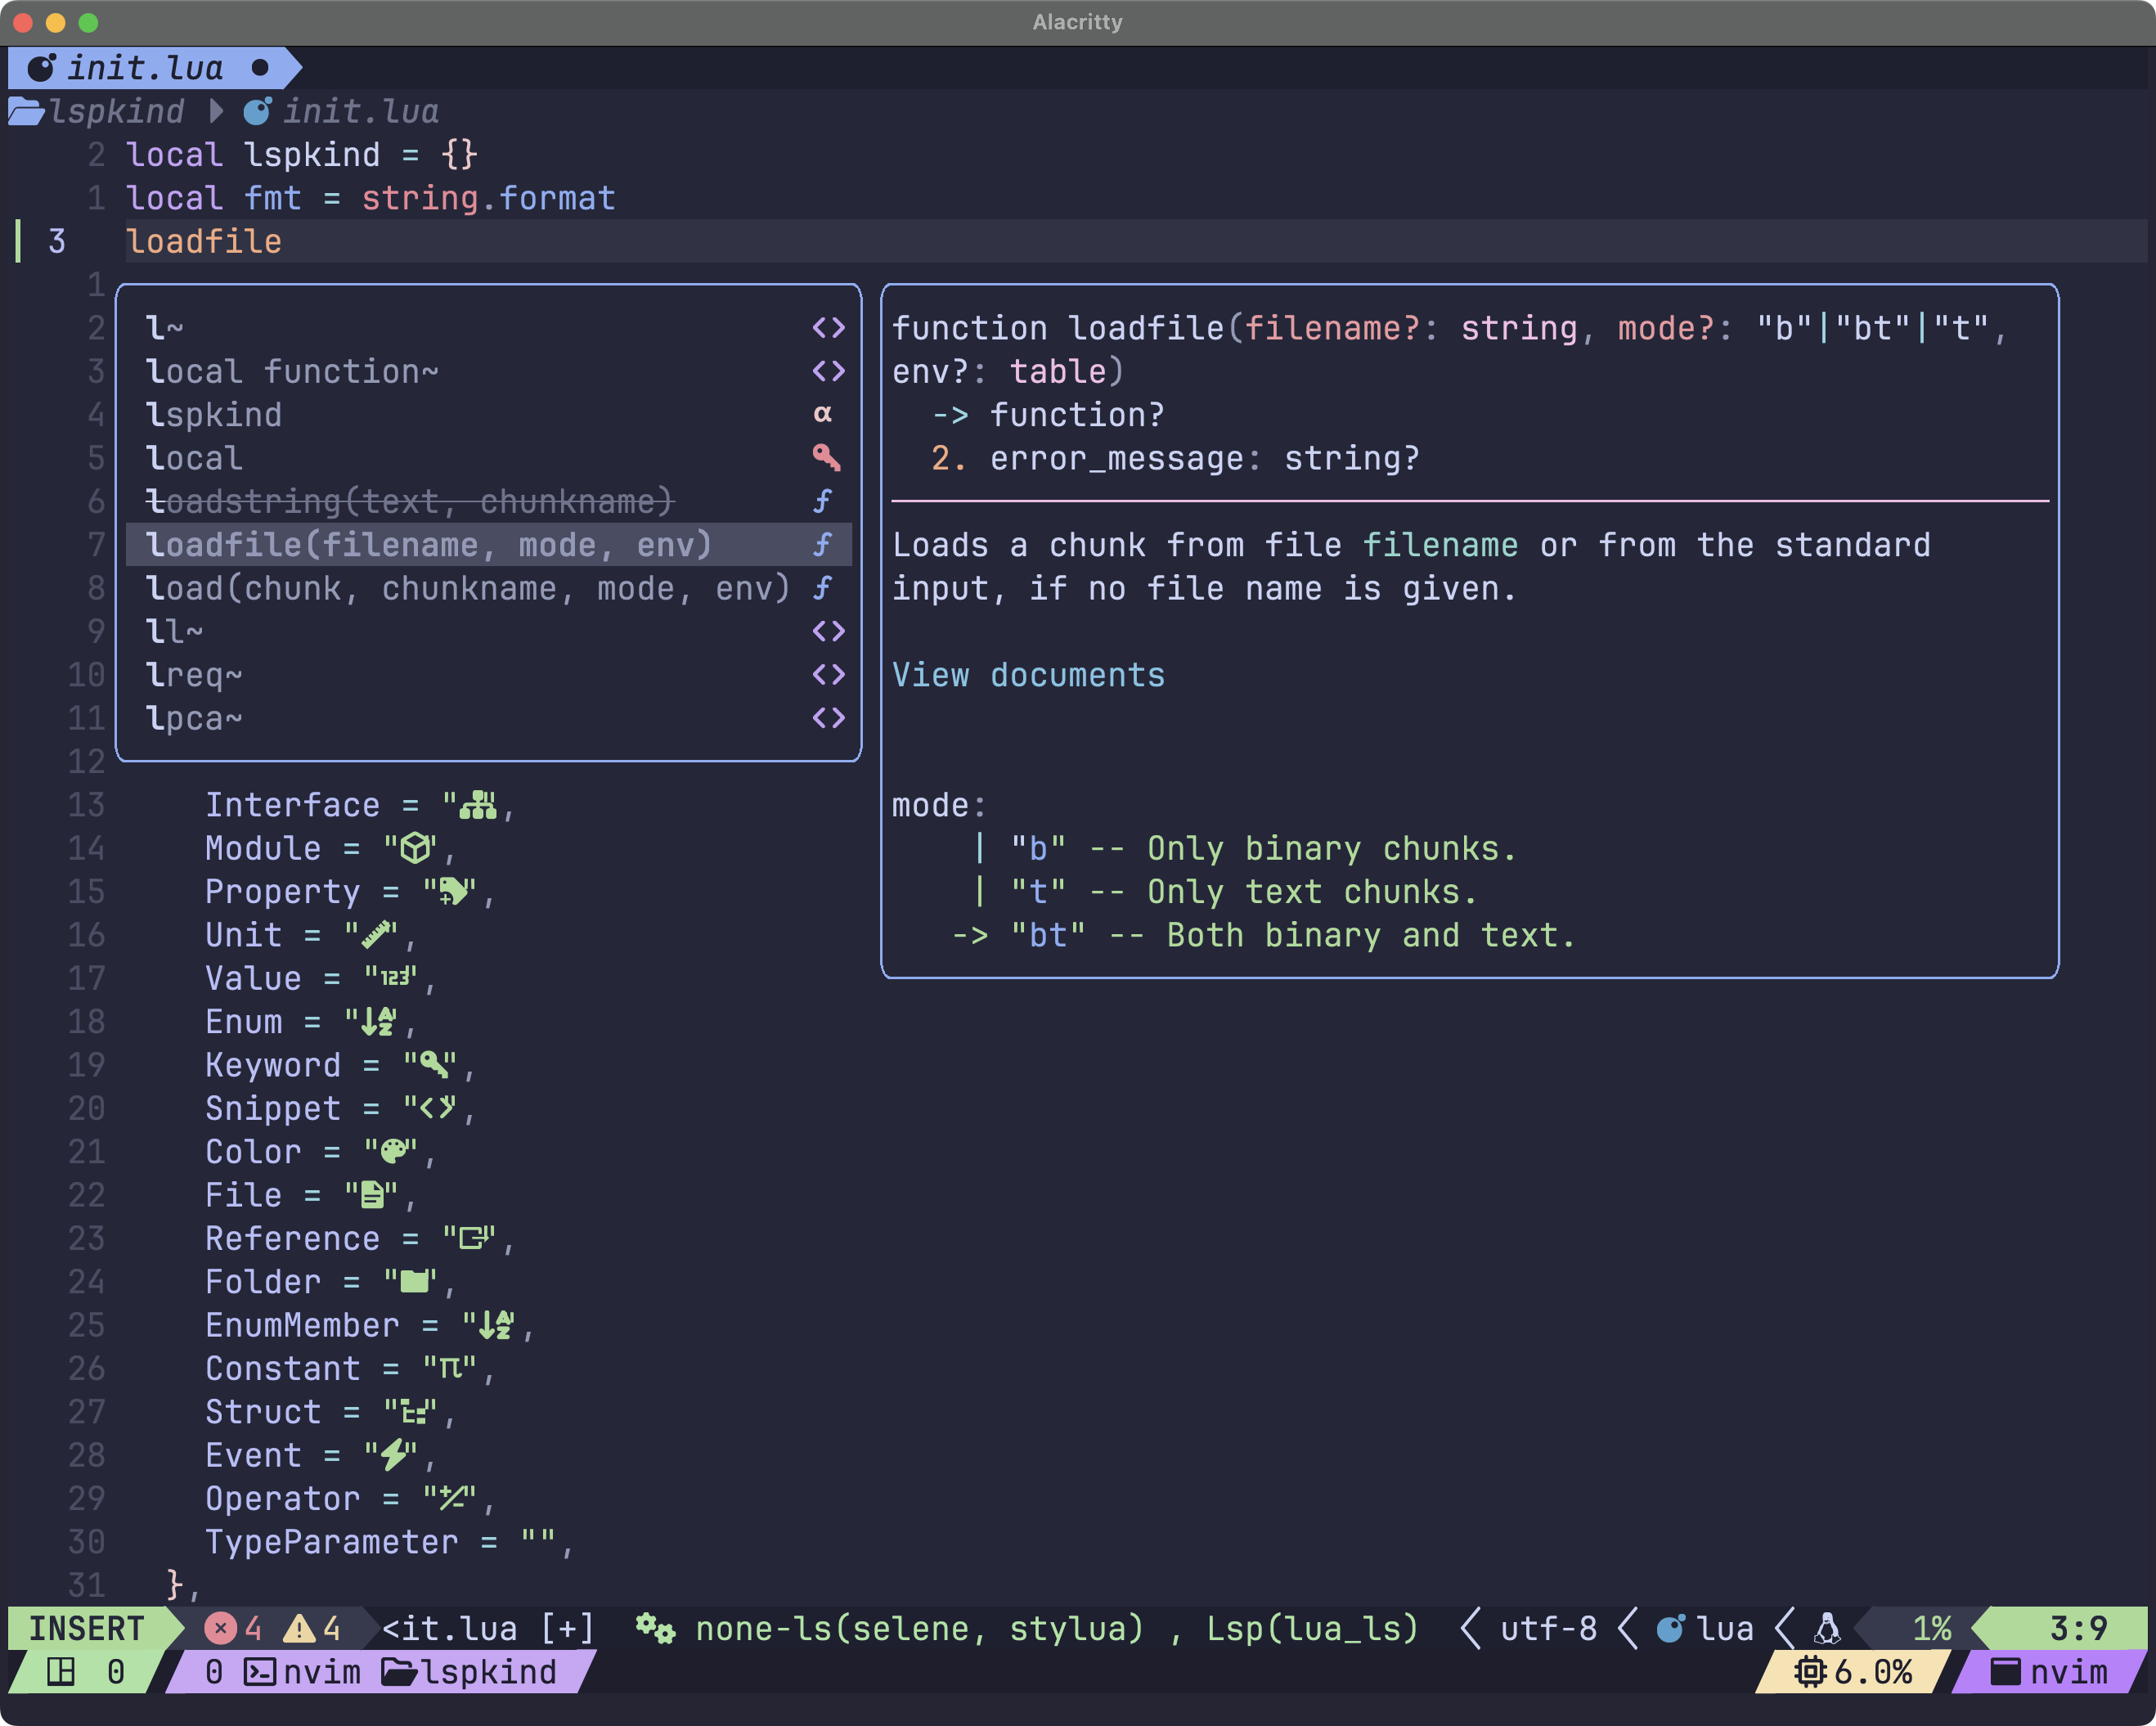Click the variable alpha icon beside lspkind
Image resolution: width=2156 pixels, height=1726 pixels.
pyautogui.click(x=823, y=414)
